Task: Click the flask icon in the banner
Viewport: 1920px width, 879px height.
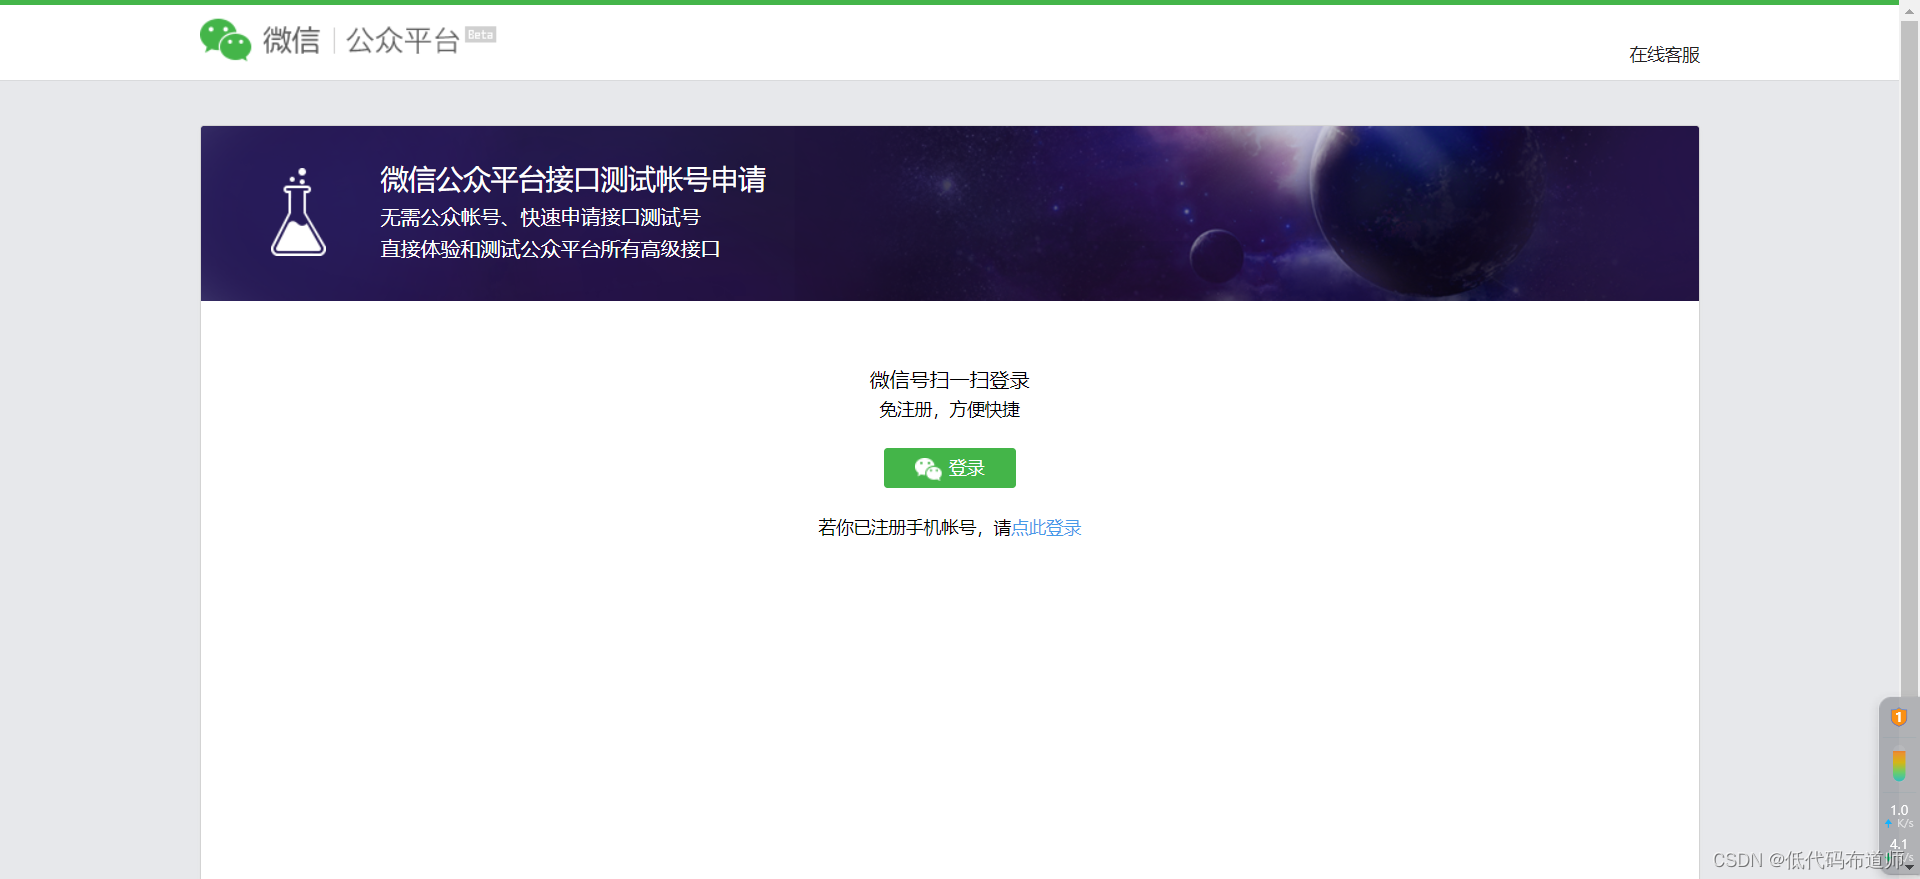Action: tap(298, 212)
